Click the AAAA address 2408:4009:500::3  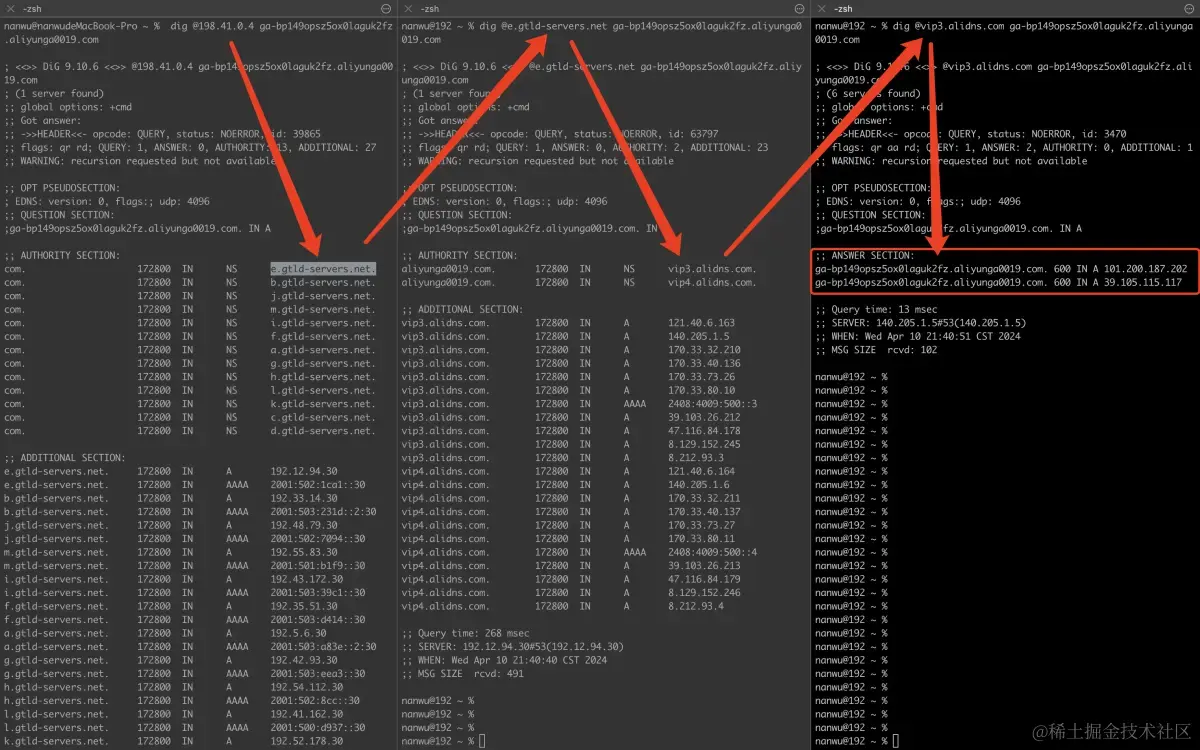[x=713, y=404]
